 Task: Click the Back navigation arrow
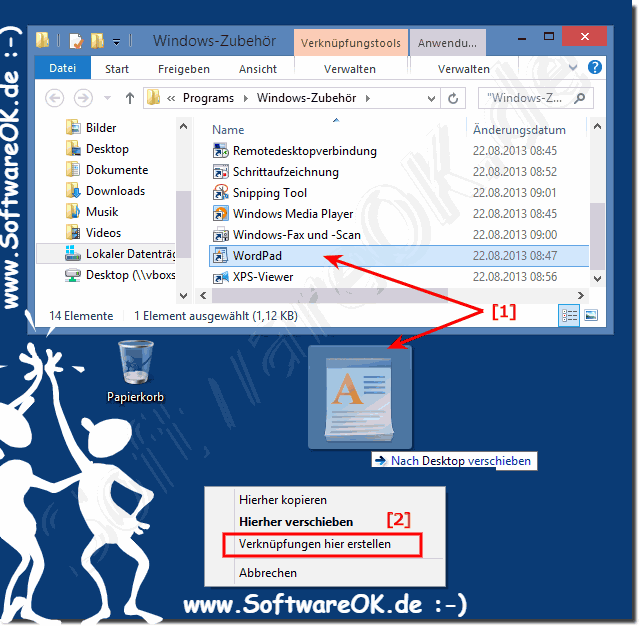coord(54,98)
